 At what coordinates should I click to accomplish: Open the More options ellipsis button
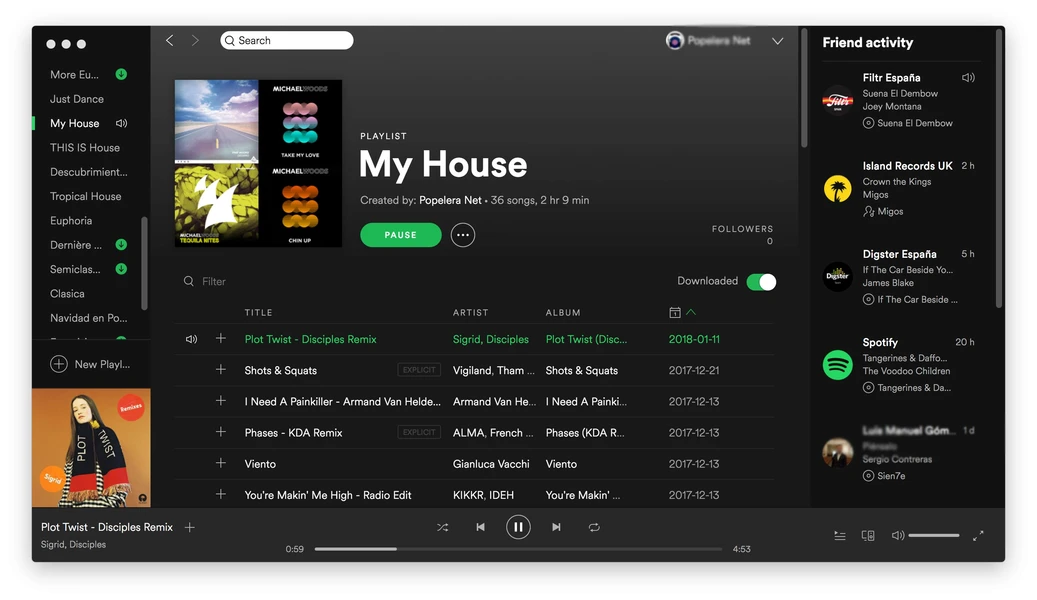click(463, 235)
